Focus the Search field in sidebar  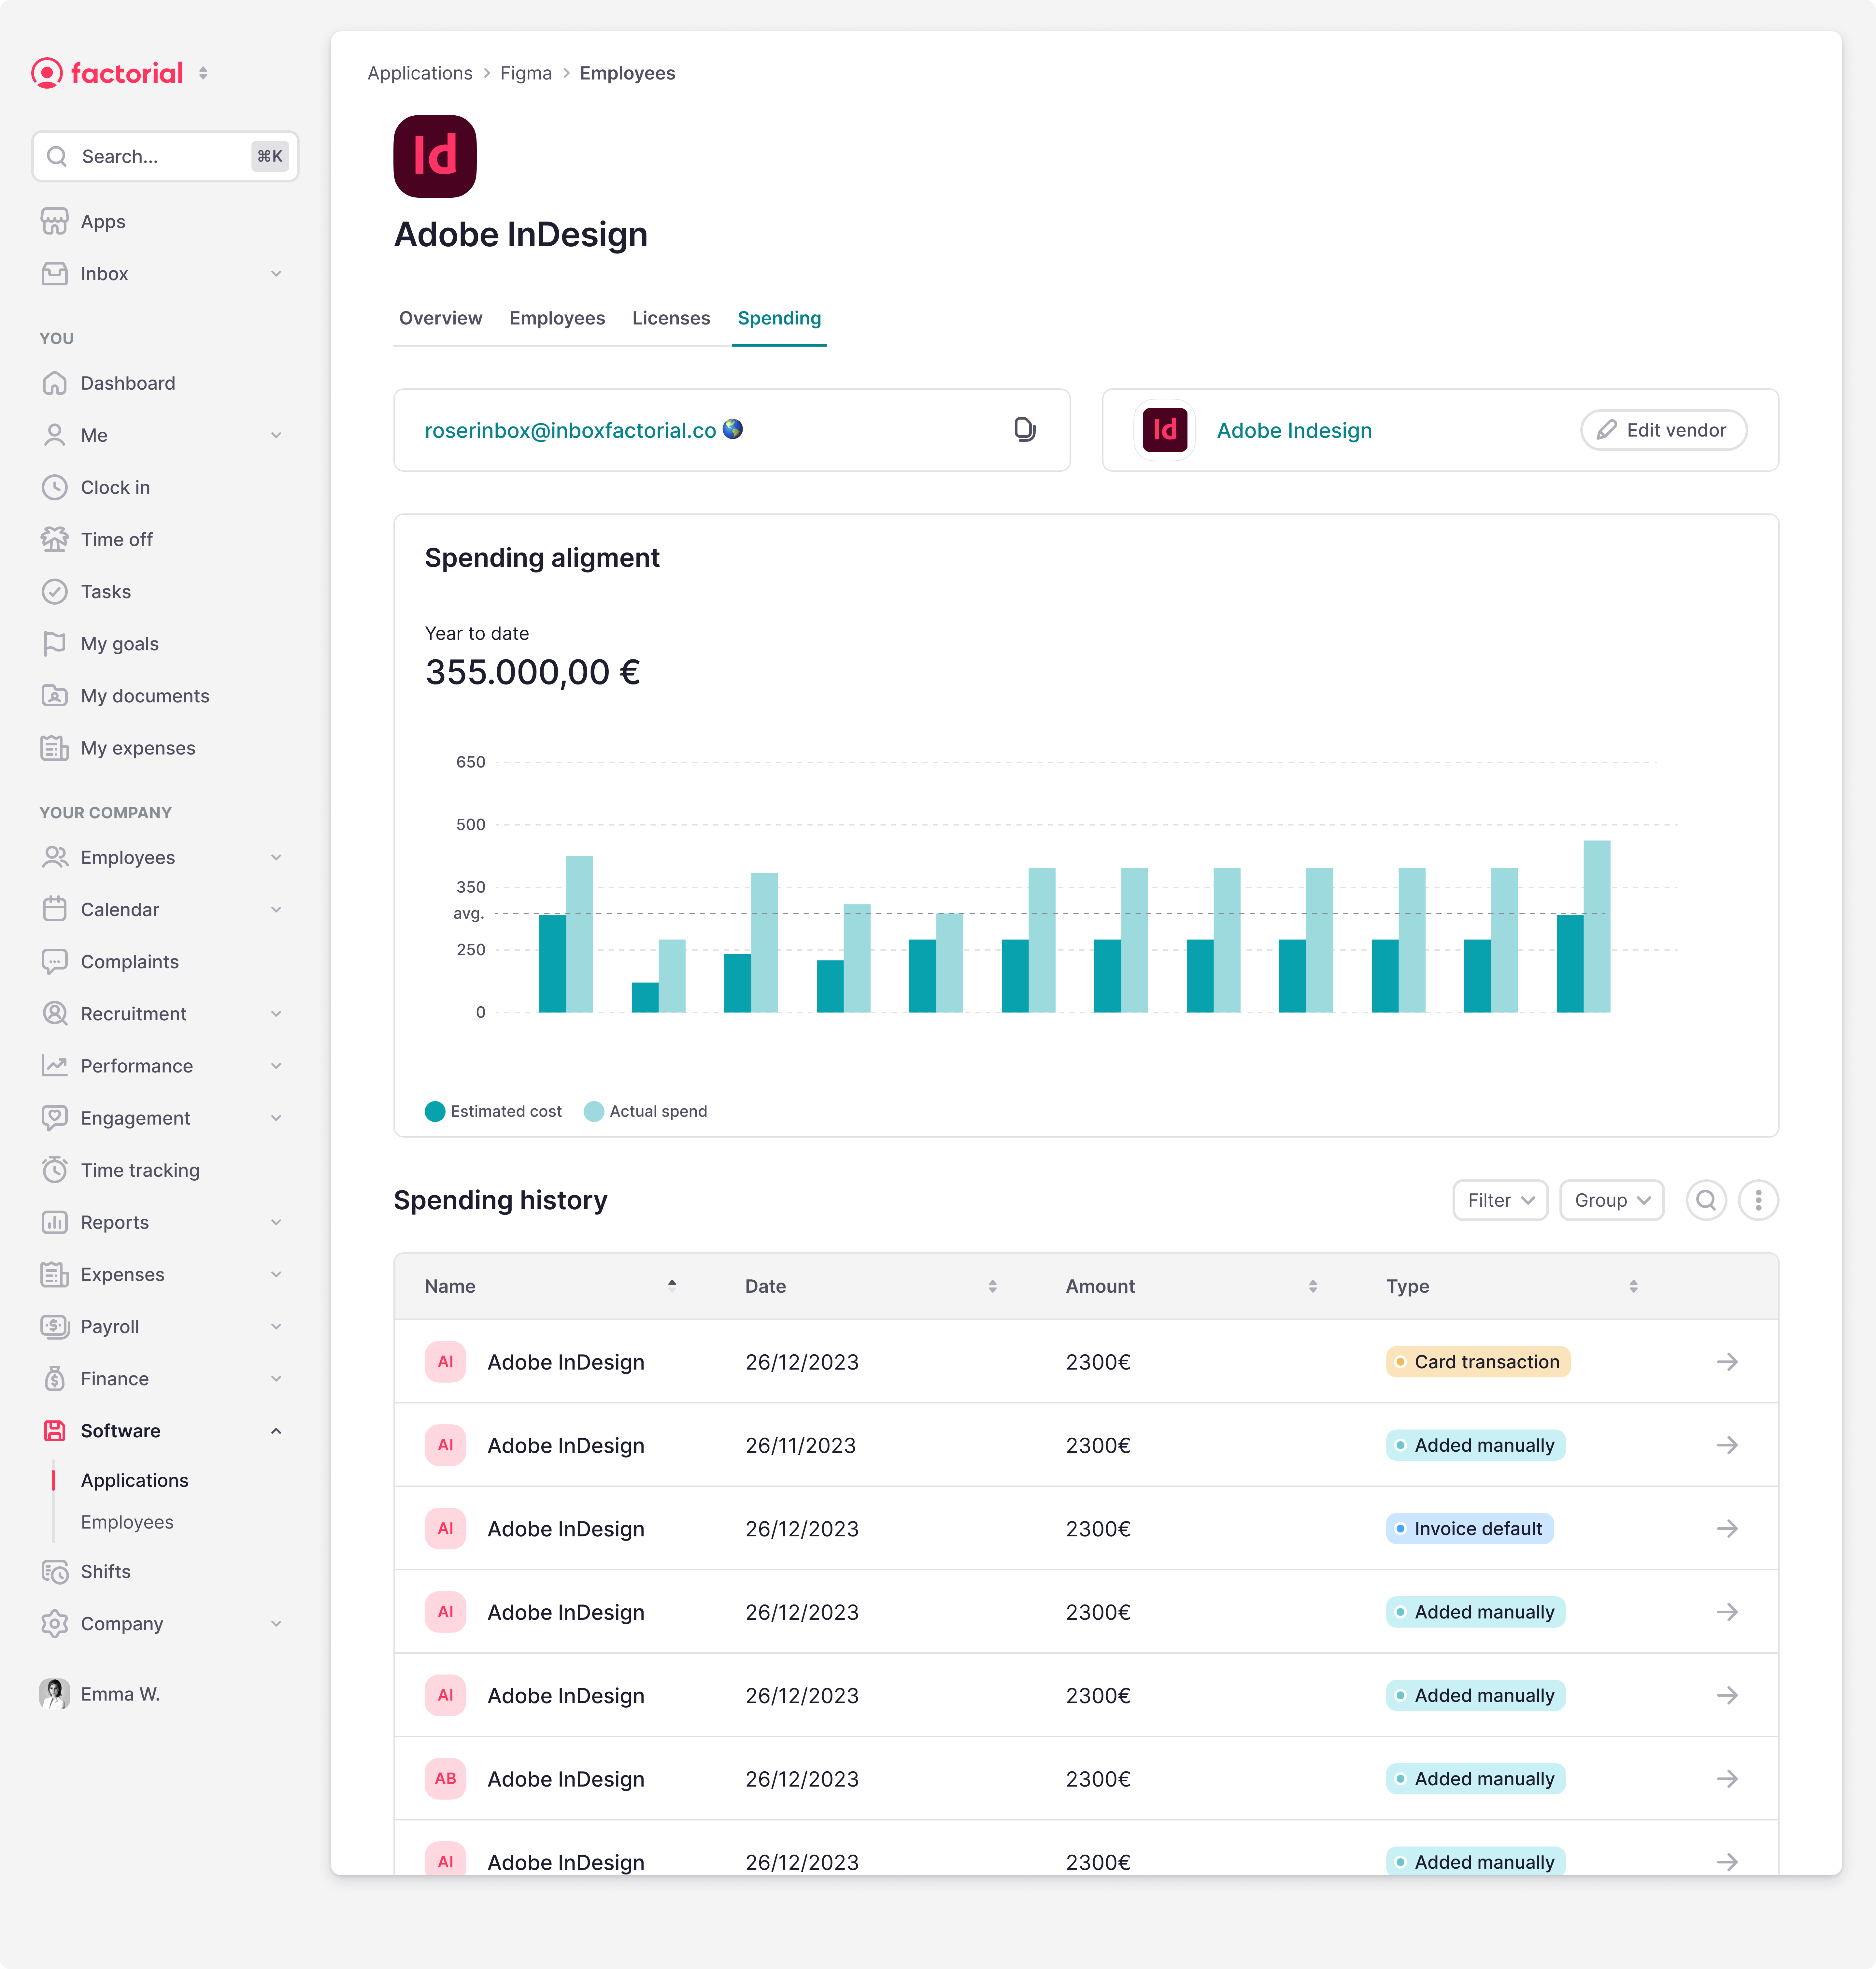click(165, 156)
